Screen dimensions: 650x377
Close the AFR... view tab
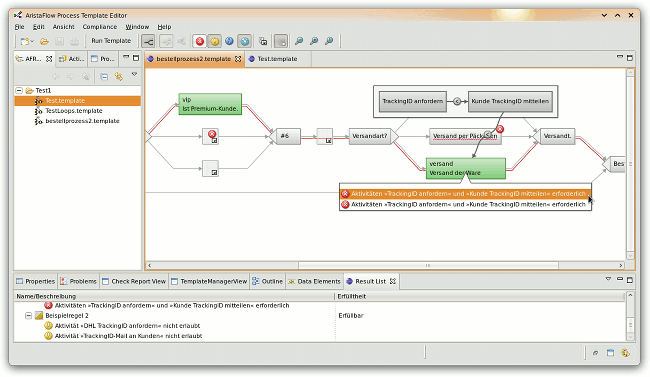click(49, 59)
